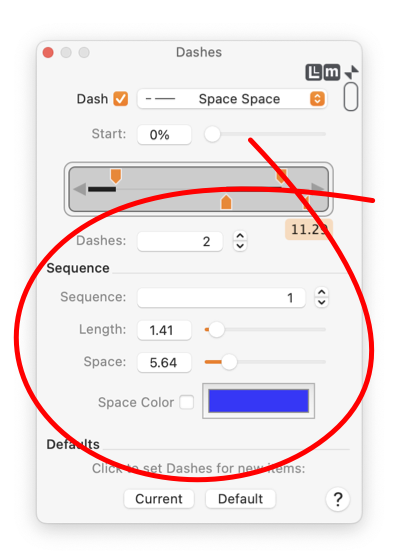
Task: Select first orange dash marker on top
Action: [116, 176]
